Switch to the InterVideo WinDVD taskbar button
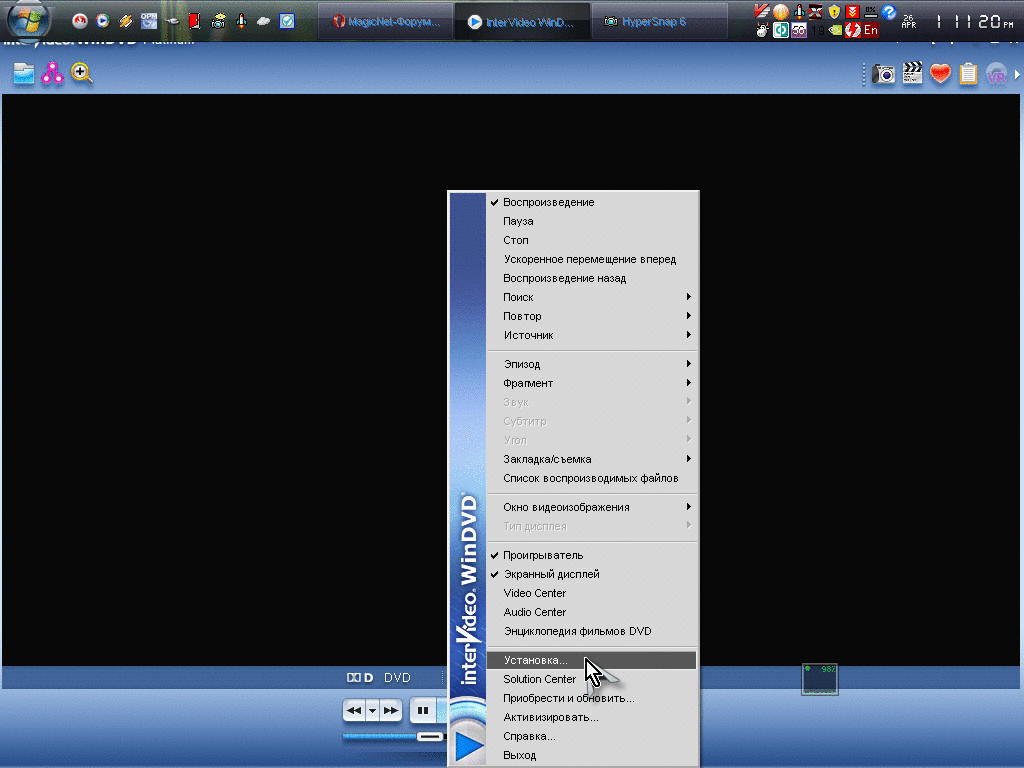This screenshot has width=1024, height=768. 521,22
